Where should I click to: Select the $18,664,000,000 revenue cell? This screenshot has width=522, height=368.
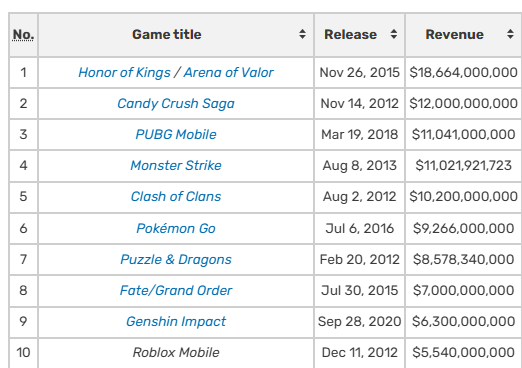(464, 72)
